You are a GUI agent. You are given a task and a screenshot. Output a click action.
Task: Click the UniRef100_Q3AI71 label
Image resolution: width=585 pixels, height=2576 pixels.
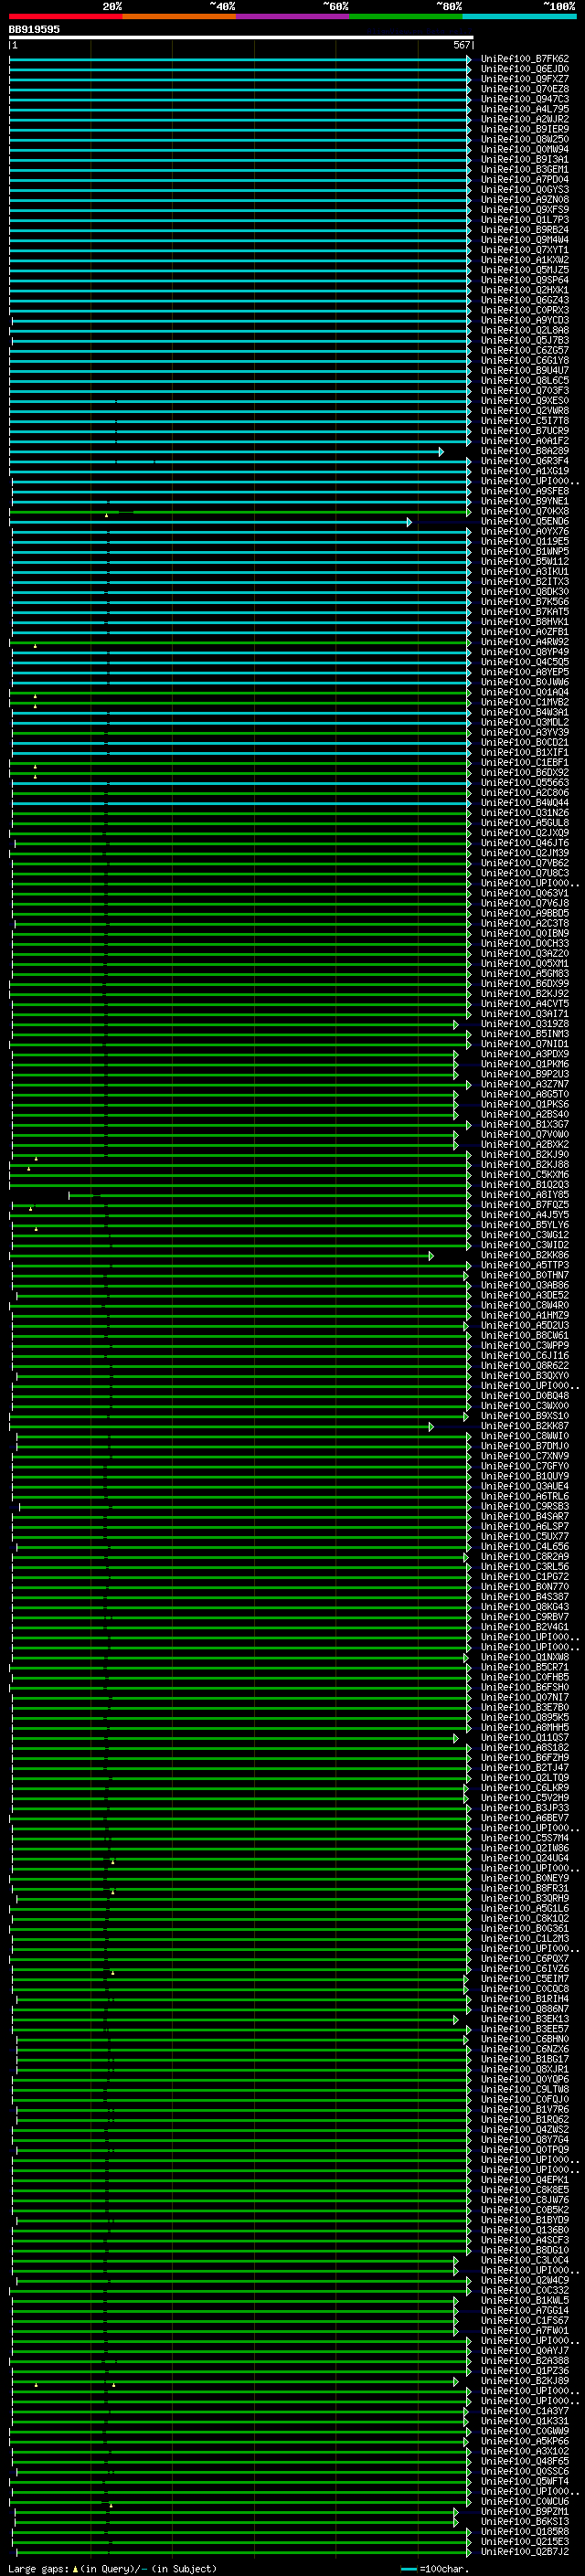click(524, 1014)
